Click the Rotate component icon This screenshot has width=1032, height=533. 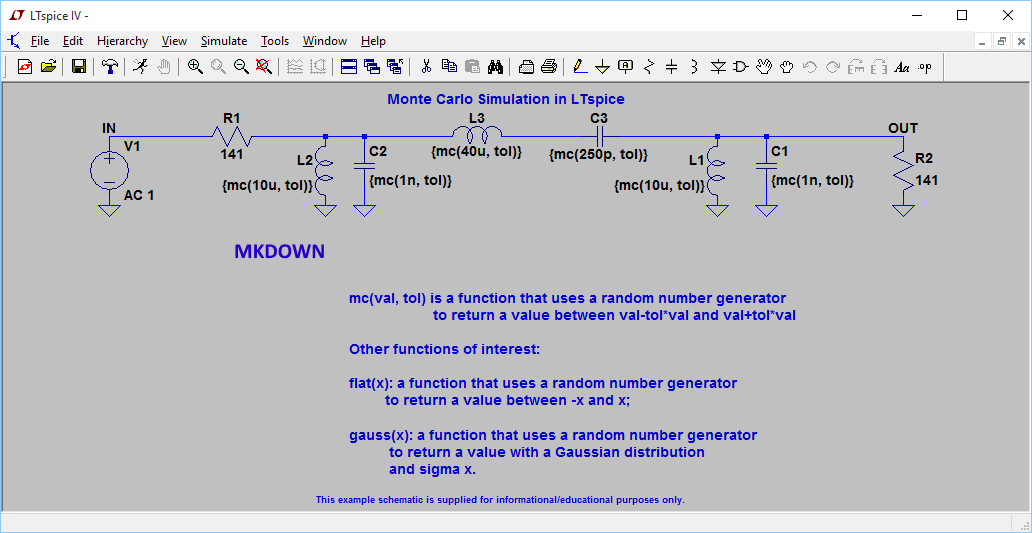pyautogui.click(x=856, y=66)
